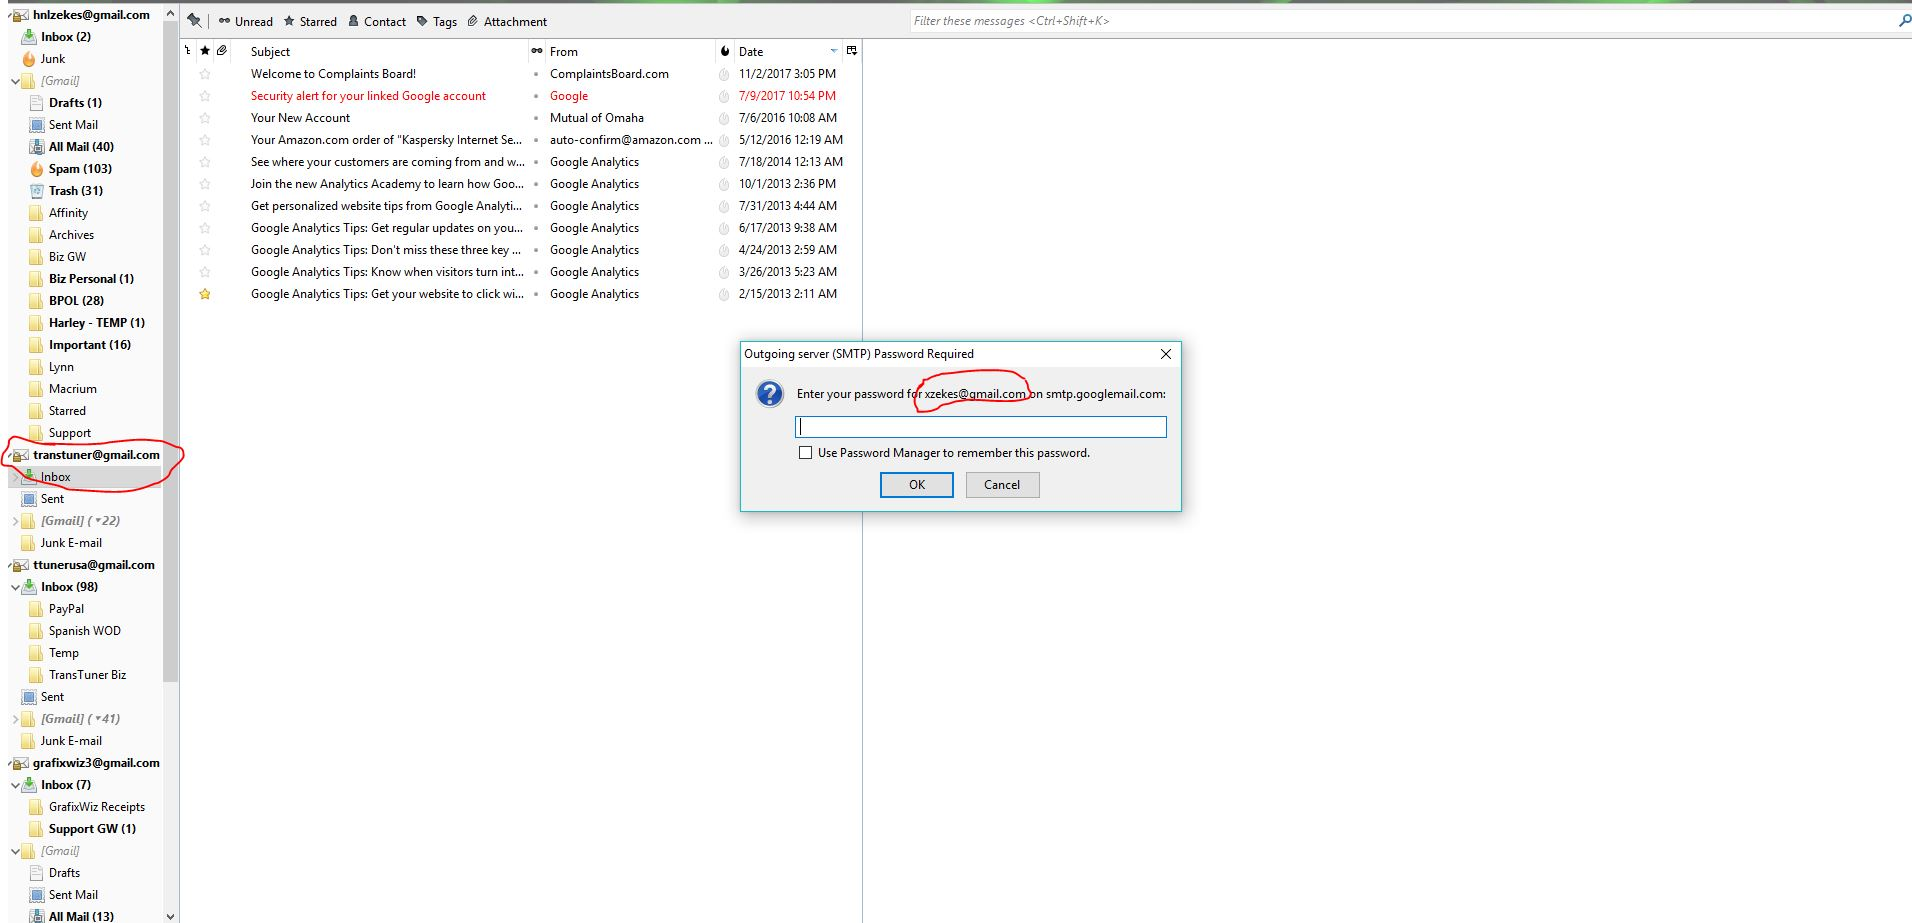The width and height of the screenshot is (1912, 923).
Task: Toggle the Attachment quick filter
Action: coord(507,21)
